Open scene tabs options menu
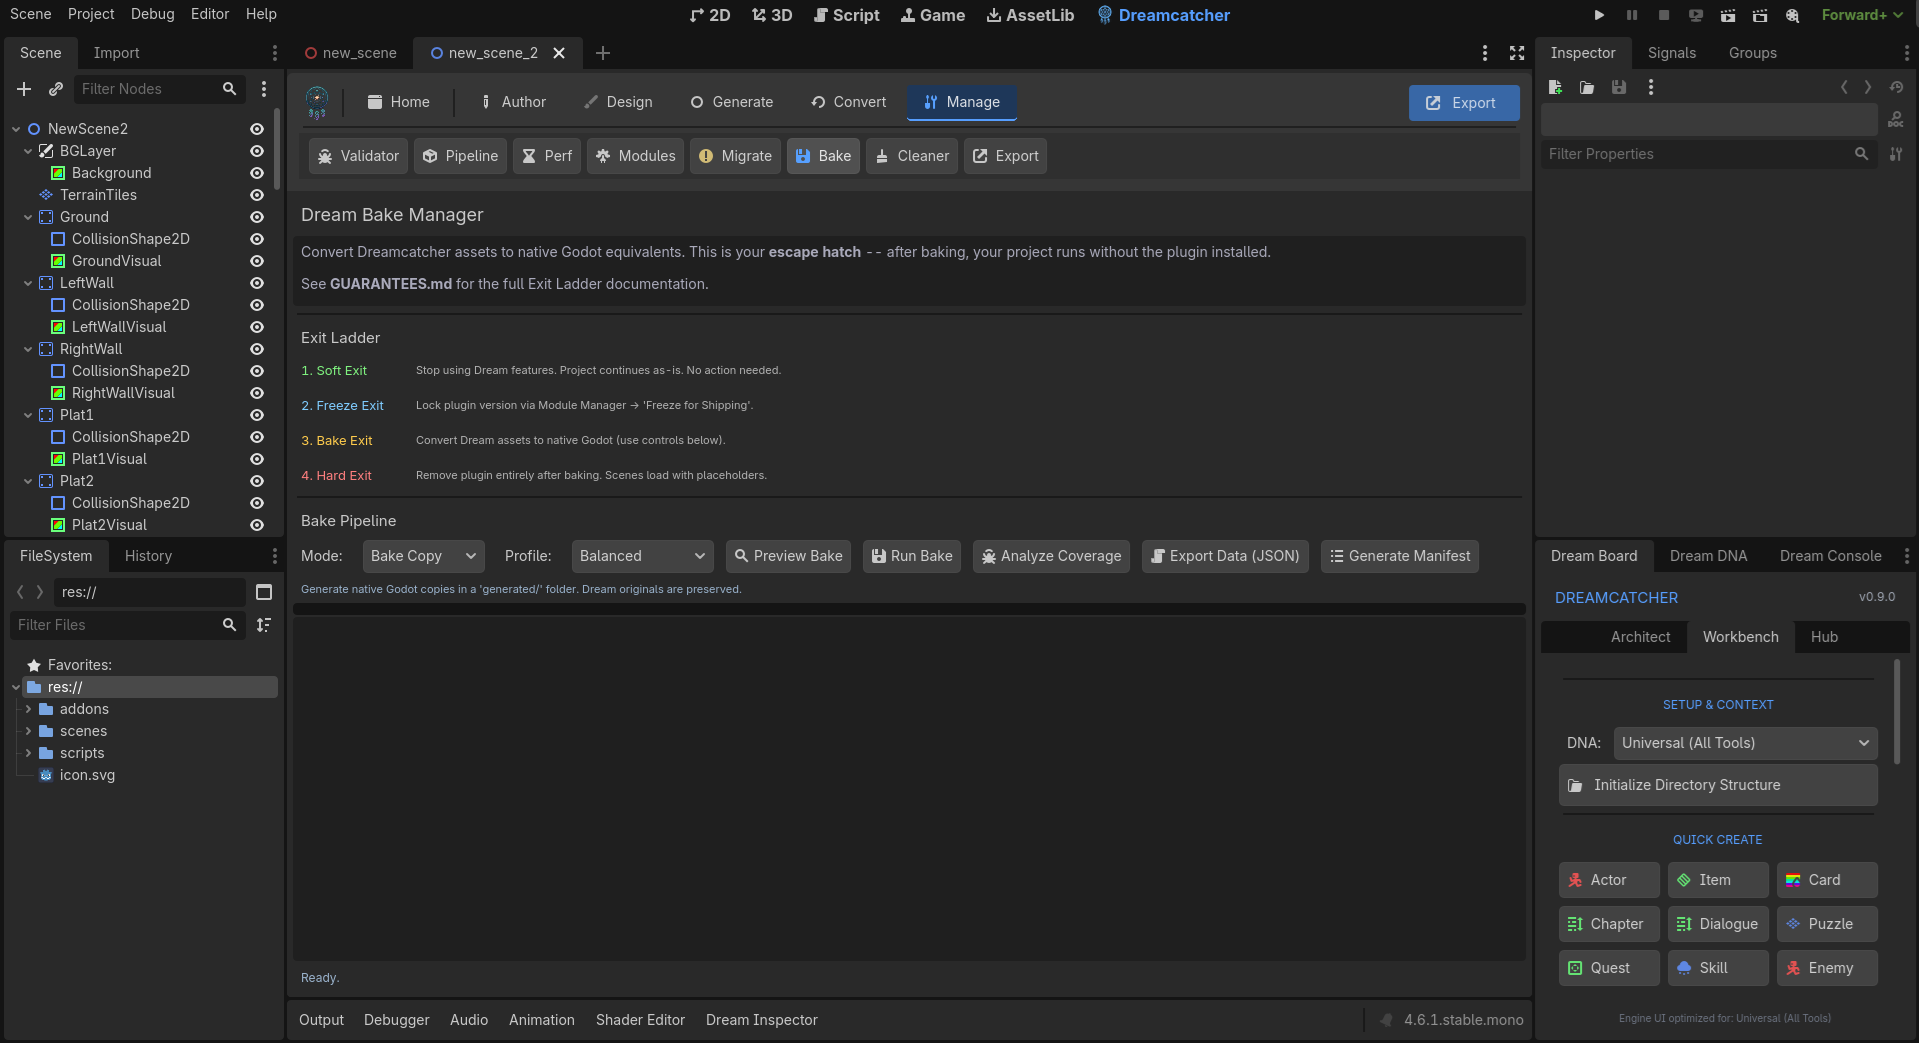Image resolution: width=1919 pixels, height=1043 pixels. 1485,53
